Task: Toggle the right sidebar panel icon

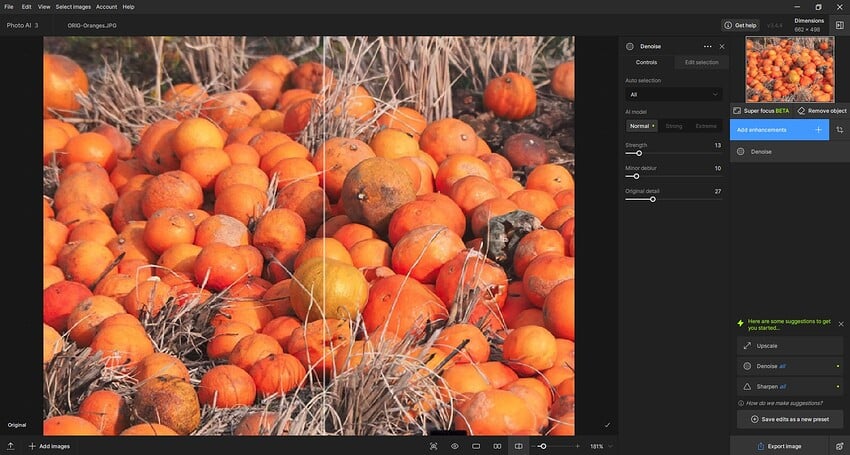Action: 839,25
